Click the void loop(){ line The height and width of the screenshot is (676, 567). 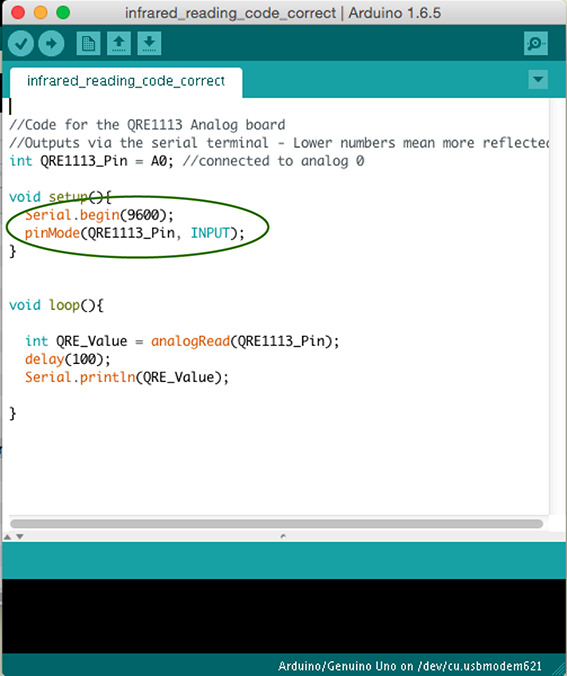click(x=56, y=306)
